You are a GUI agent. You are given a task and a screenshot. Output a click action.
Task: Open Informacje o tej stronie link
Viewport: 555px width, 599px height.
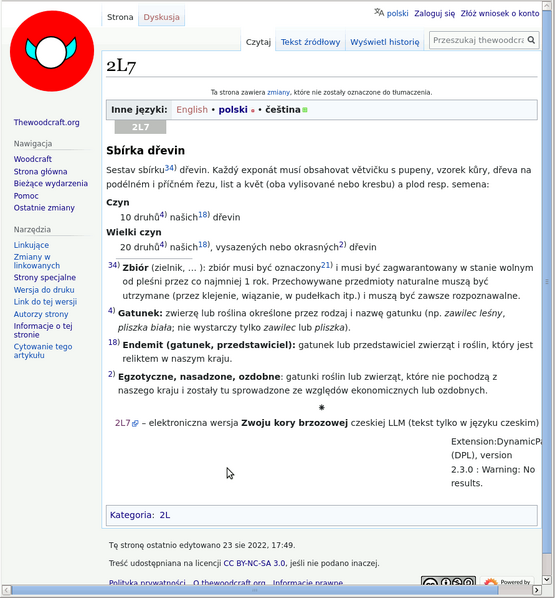point(43,330)
